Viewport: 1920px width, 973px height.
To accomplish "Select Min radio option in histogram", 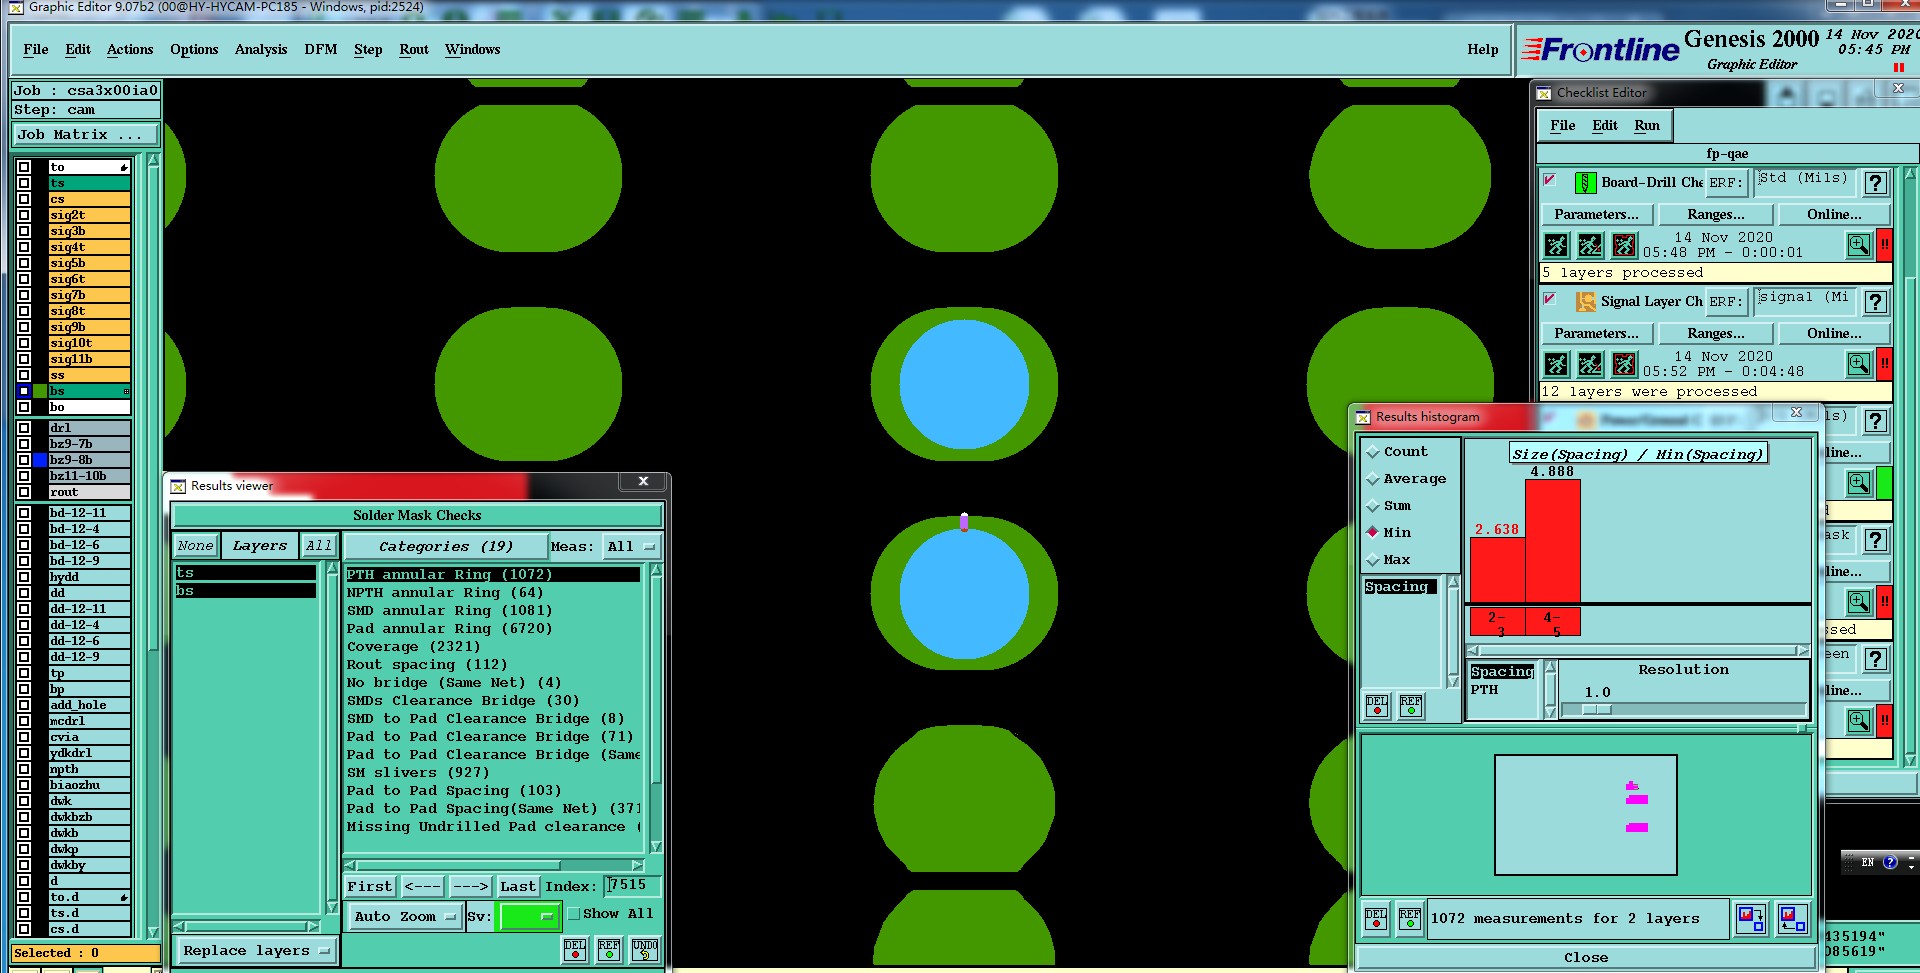I will pos(1373,533).
